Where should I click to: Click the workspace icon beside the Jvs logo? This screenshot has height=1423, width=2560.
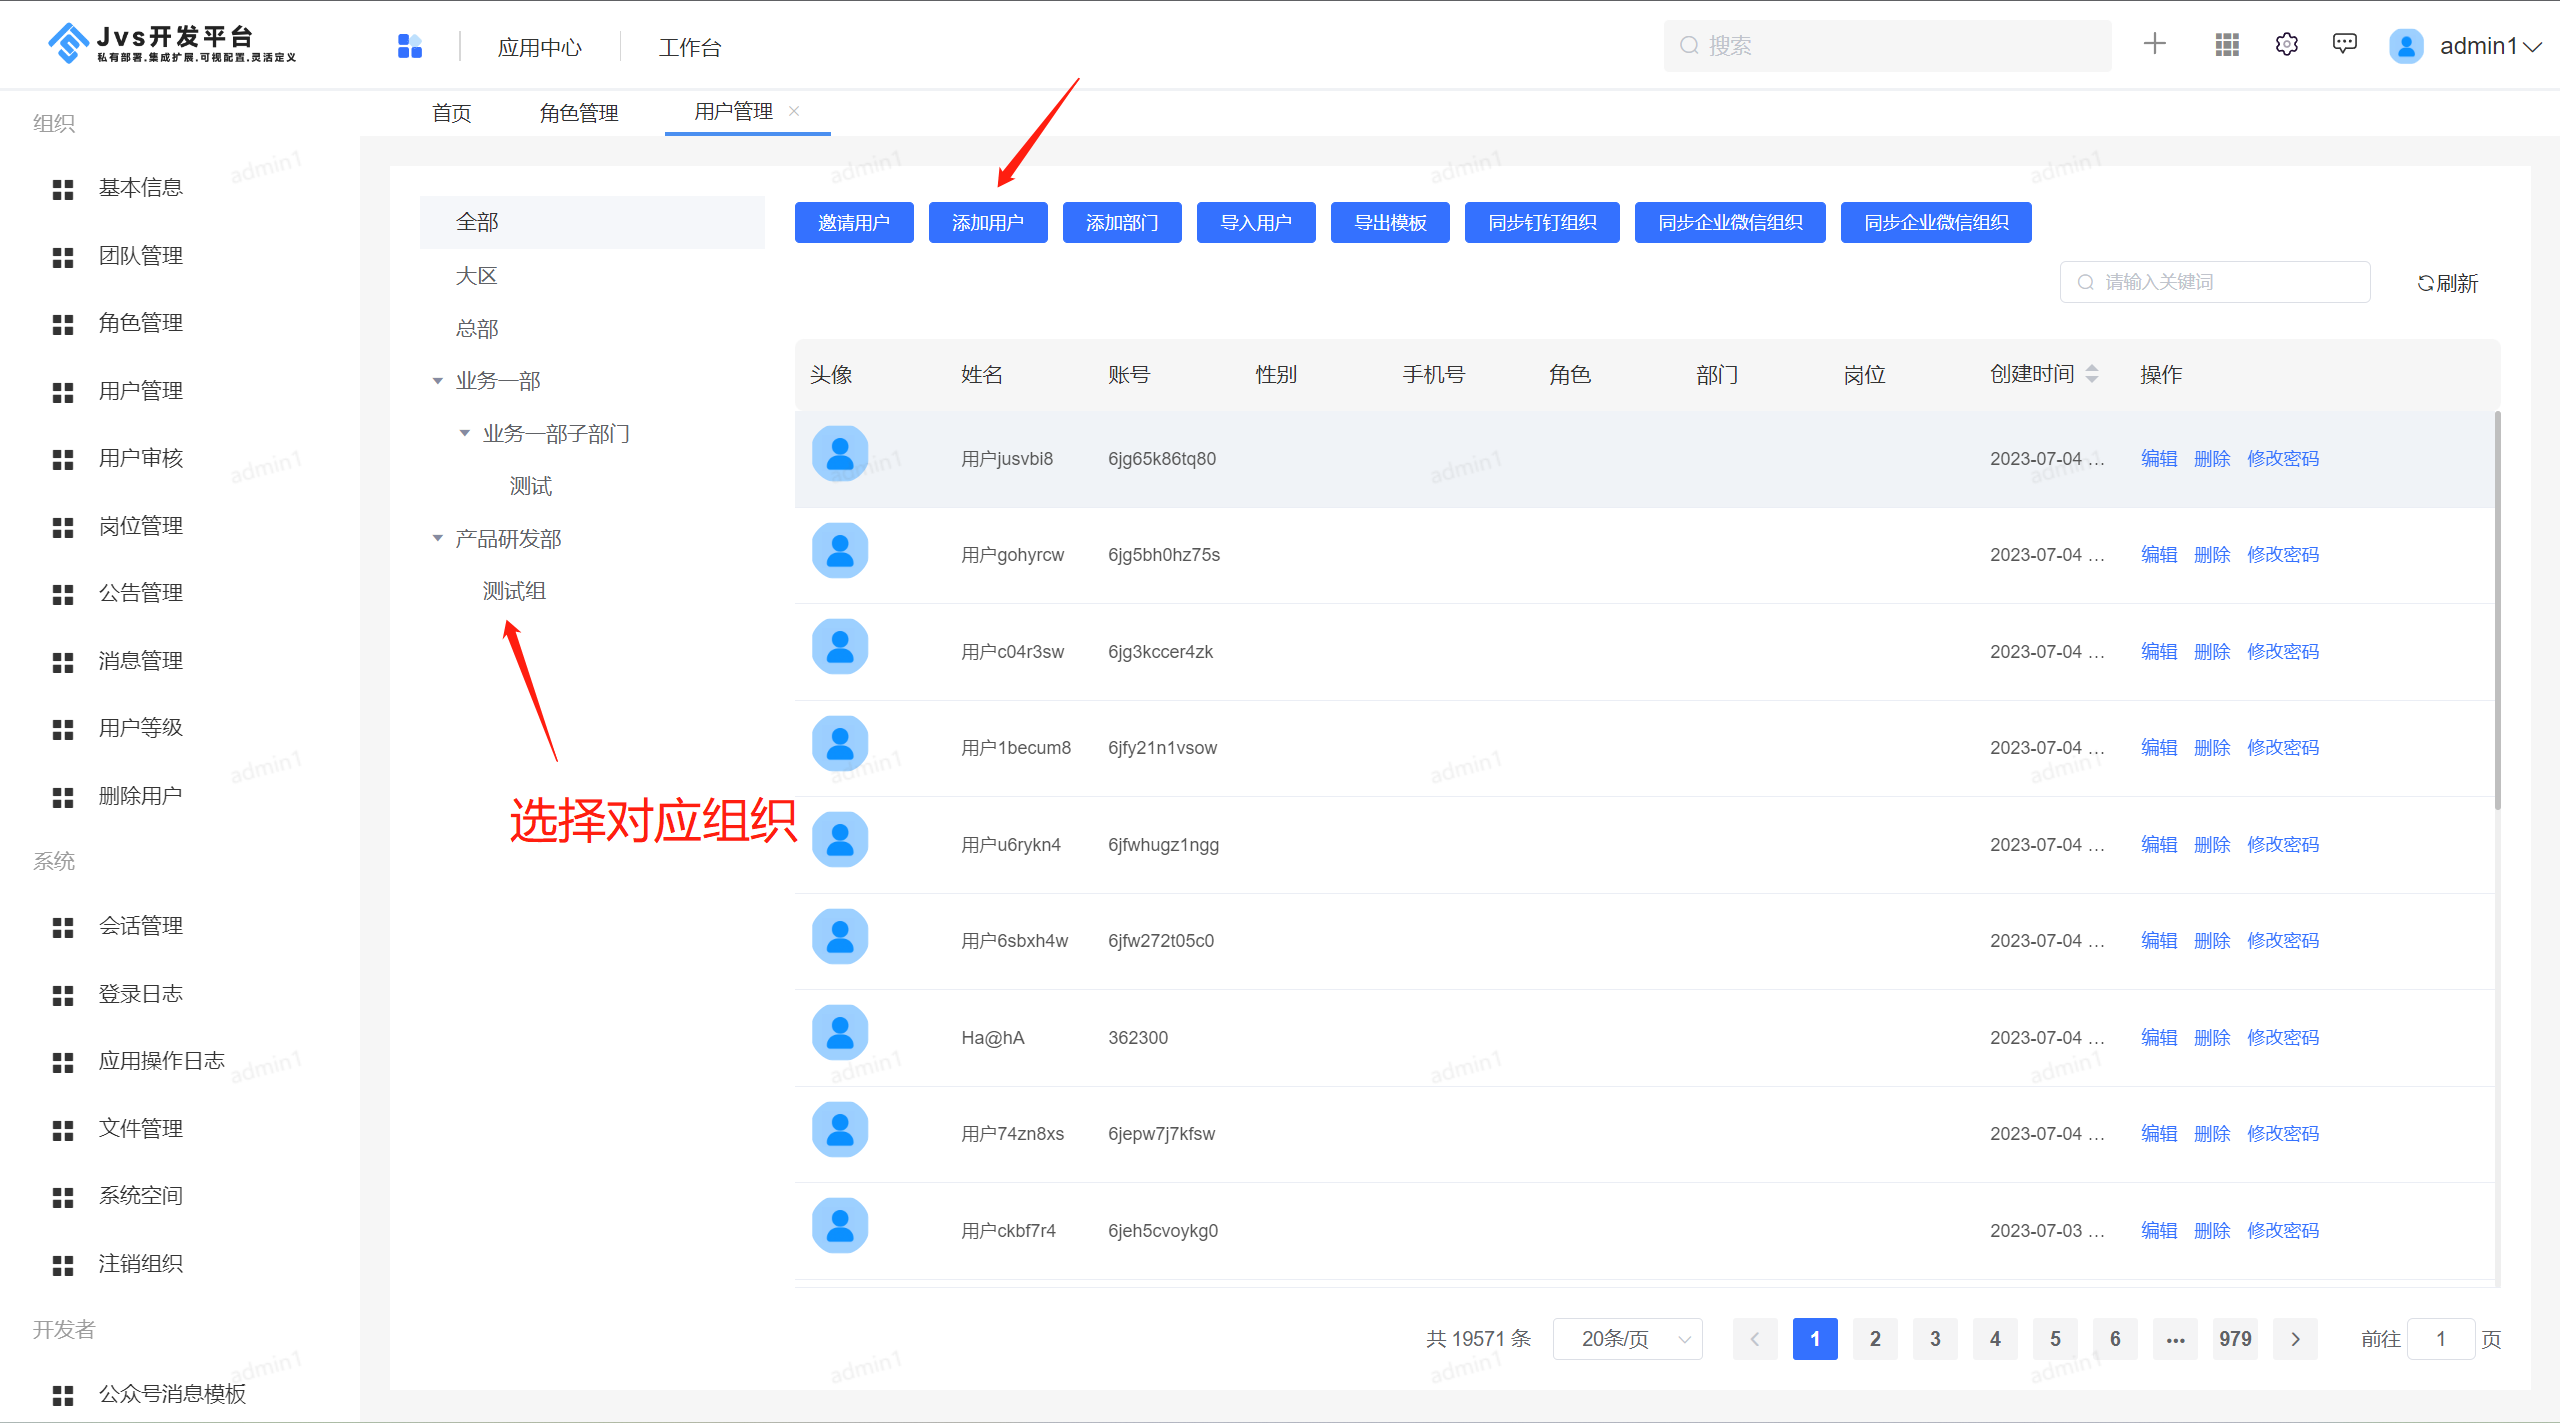tap(410, 45)
